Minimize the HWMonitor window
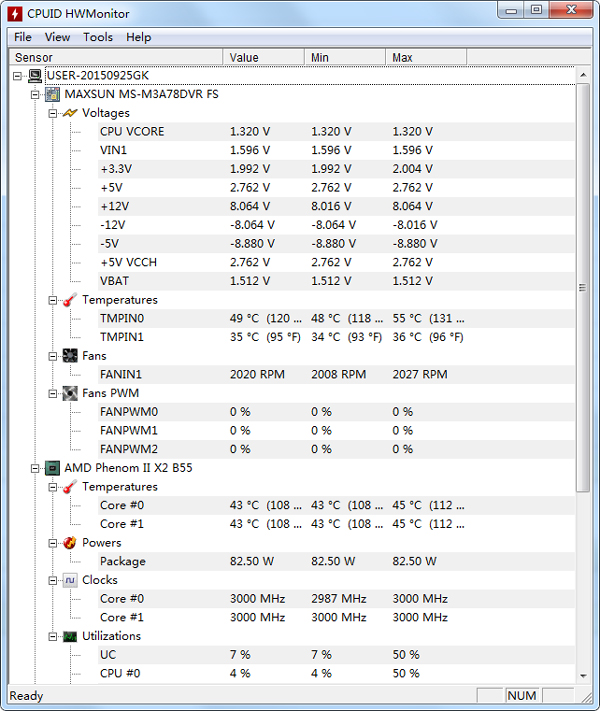Viewport: 600px width, 711px height. pos(511,10)
